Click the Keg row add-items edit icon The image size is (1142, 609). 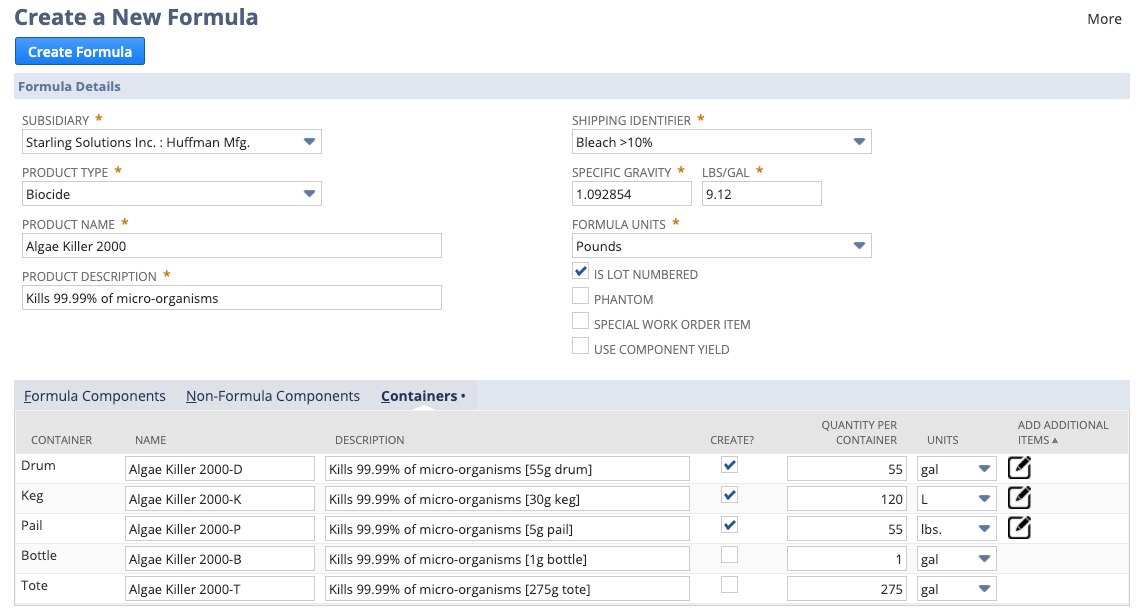pos(1019,497)
